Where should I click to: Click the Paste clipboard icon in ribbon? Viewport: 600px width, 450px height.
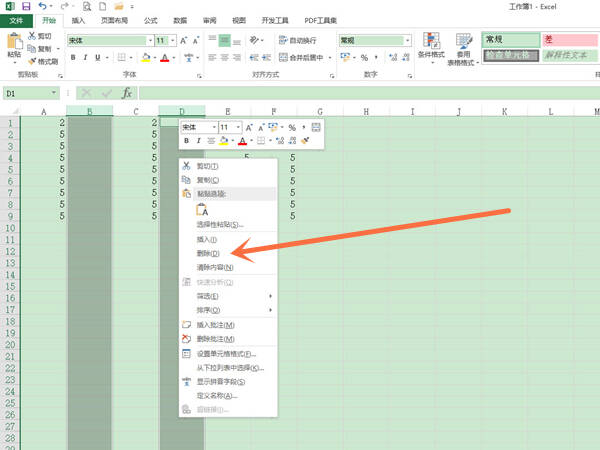coord(15,41)
